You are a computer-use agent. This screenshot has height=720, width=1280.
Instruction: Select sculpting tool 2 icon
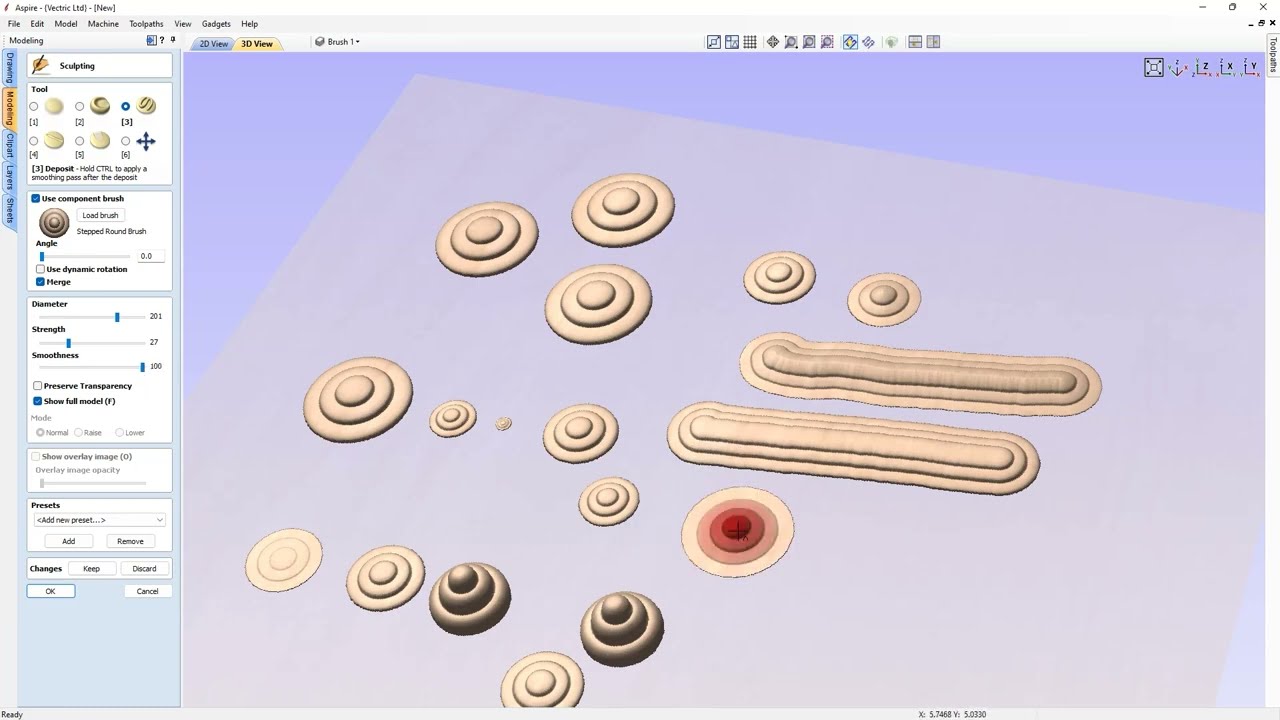pyautogui.click(x=100, y=106)
